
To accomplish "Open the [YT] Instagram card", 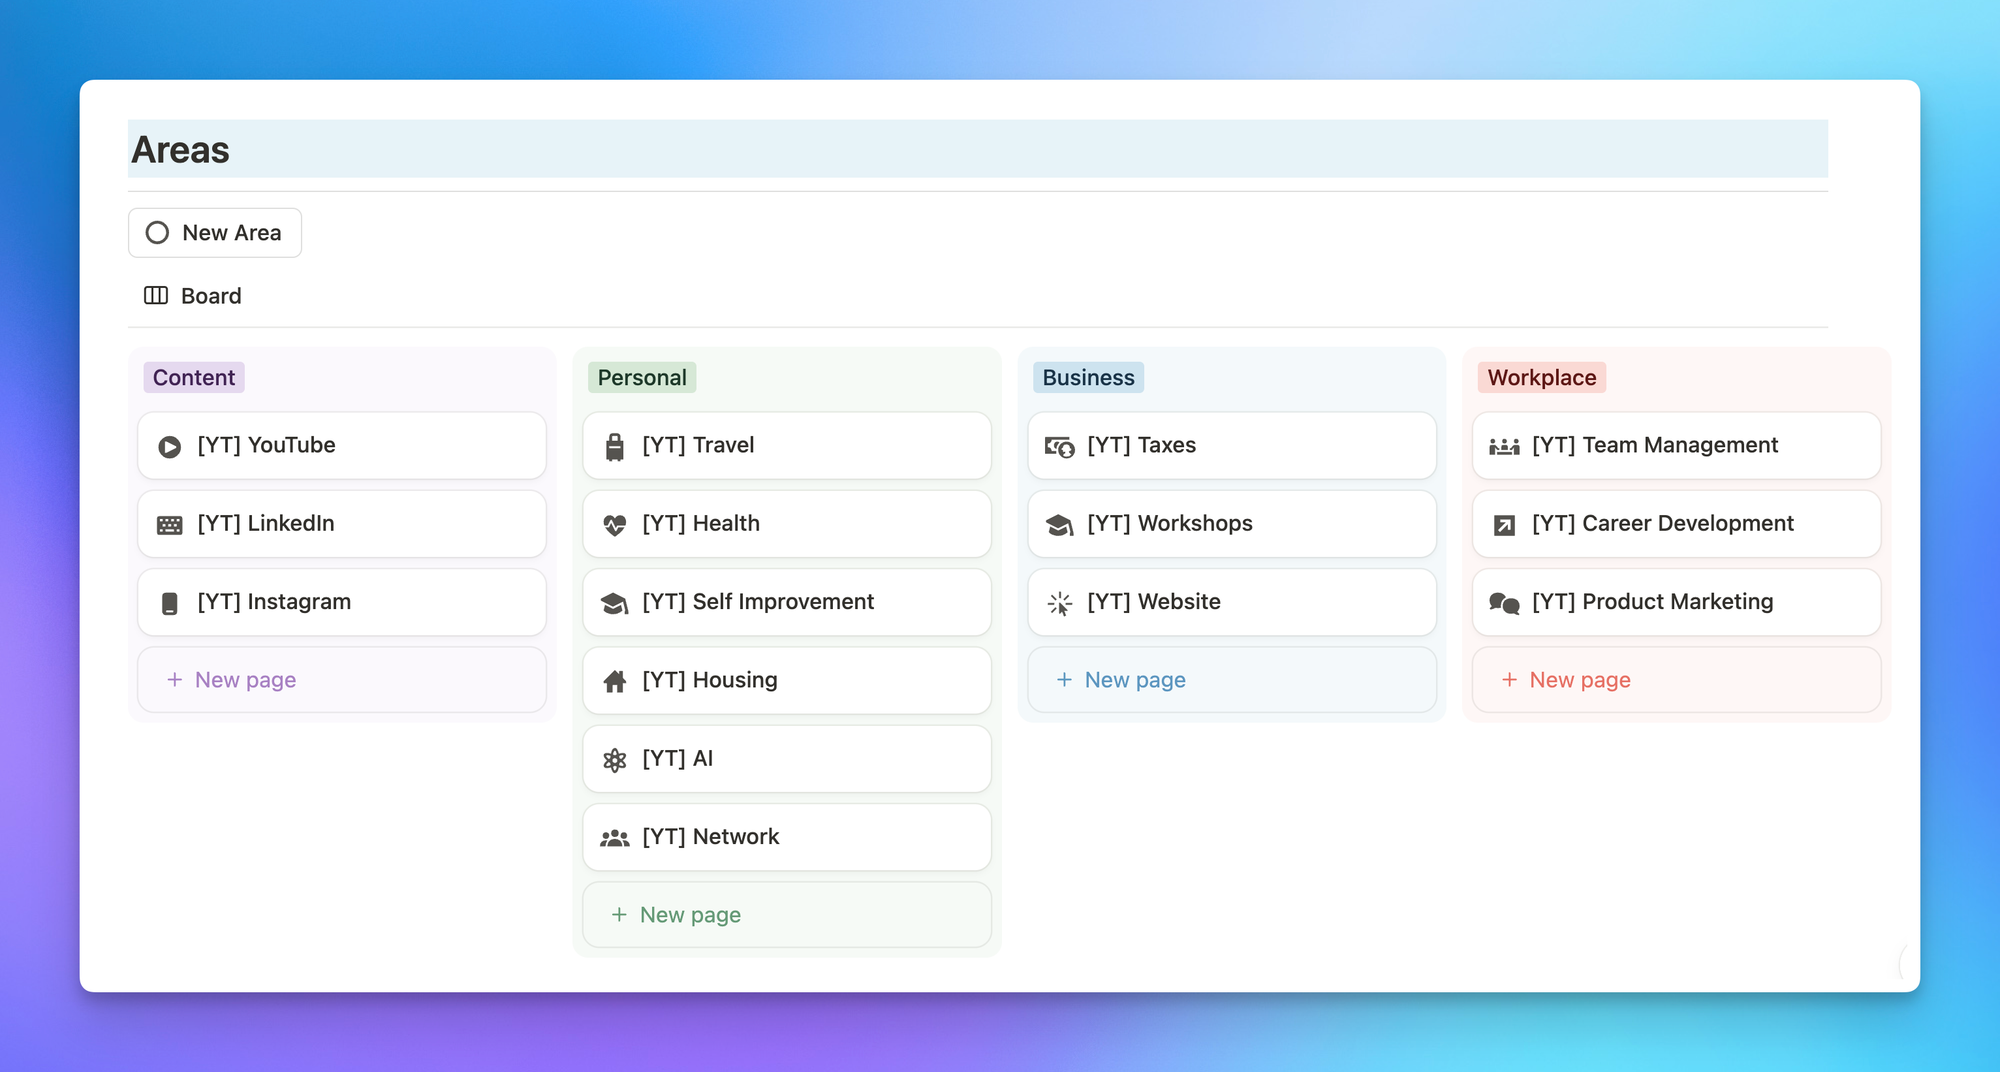I will pos(342,602).
